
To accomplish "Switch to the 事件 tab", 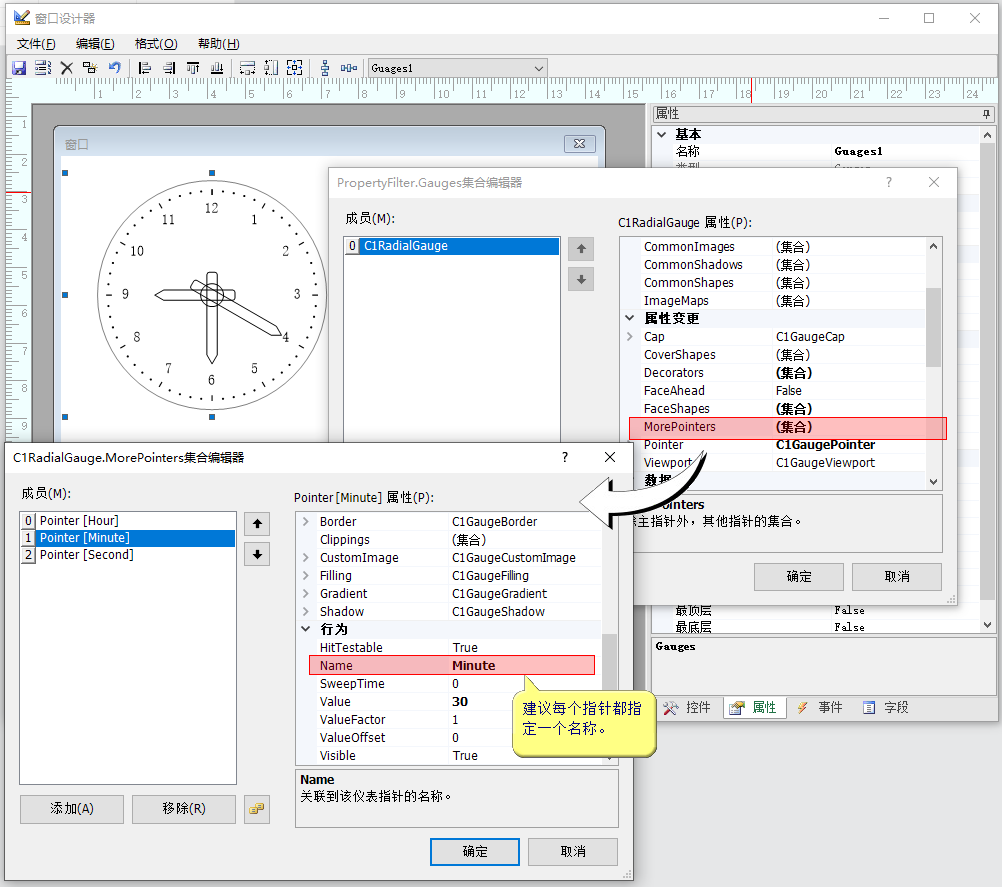I will (820, 707).
